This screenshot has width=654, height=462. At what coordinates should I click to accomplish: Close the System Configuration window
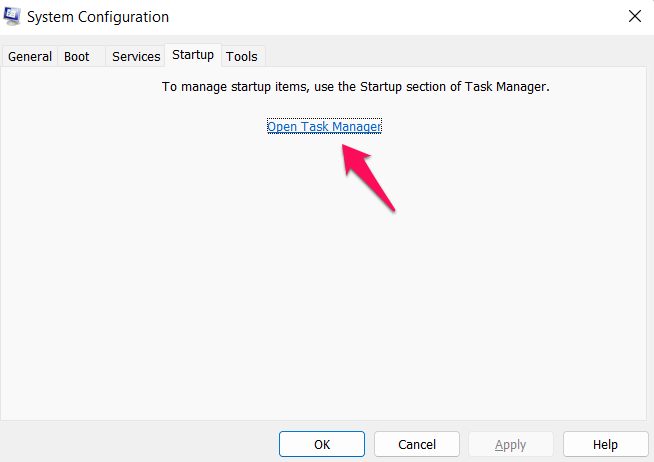[634, 17]
